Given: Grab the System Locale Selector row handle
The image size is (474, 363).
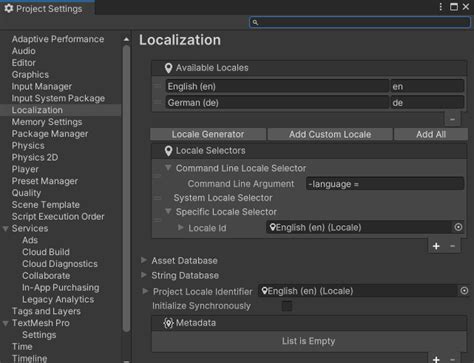Looking at the screenshot, I should tap(157, 198).
